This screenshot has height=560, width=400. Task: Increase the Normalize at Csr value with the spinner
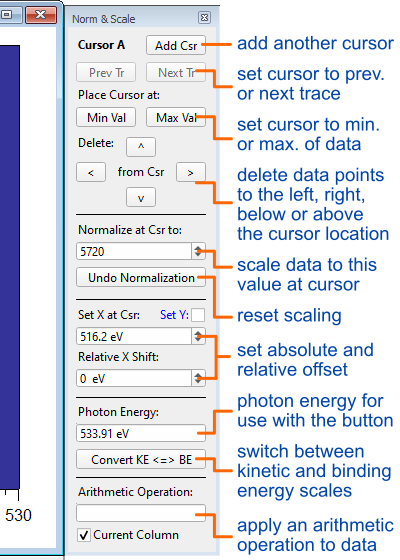198,248
